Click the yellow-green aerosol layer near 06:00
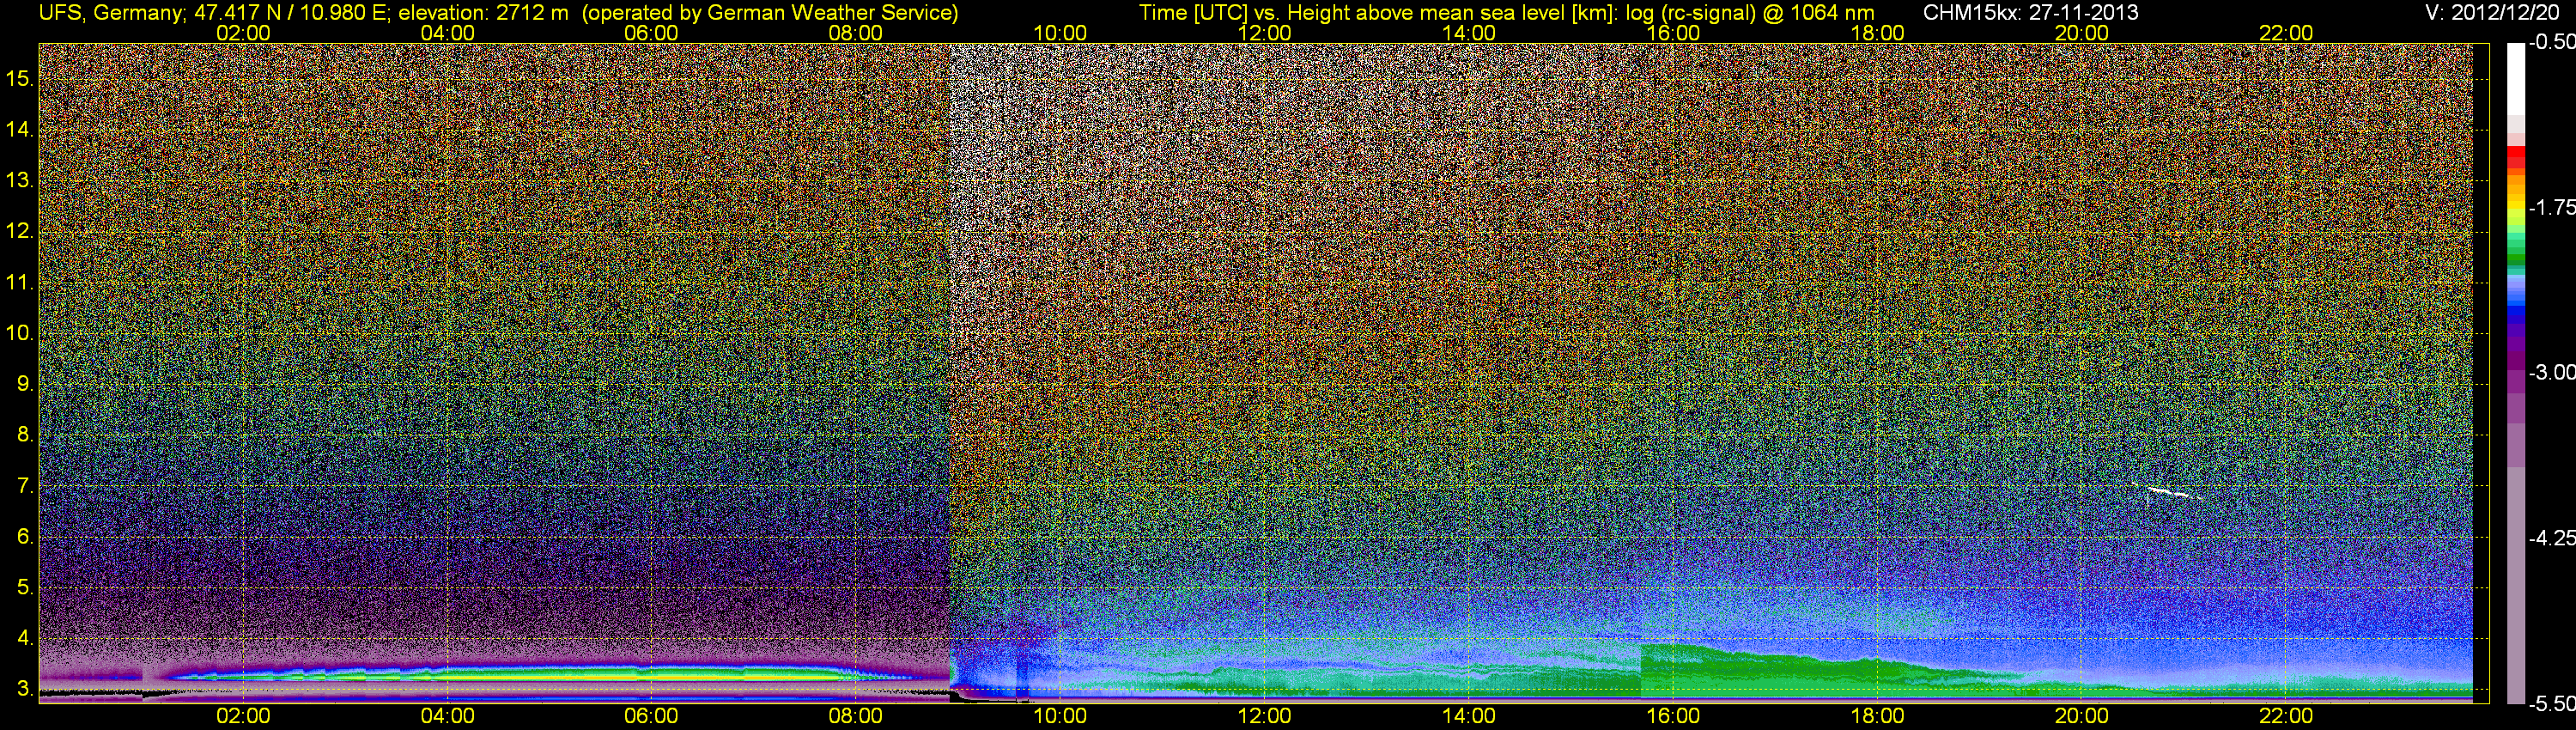 (640, 675)
